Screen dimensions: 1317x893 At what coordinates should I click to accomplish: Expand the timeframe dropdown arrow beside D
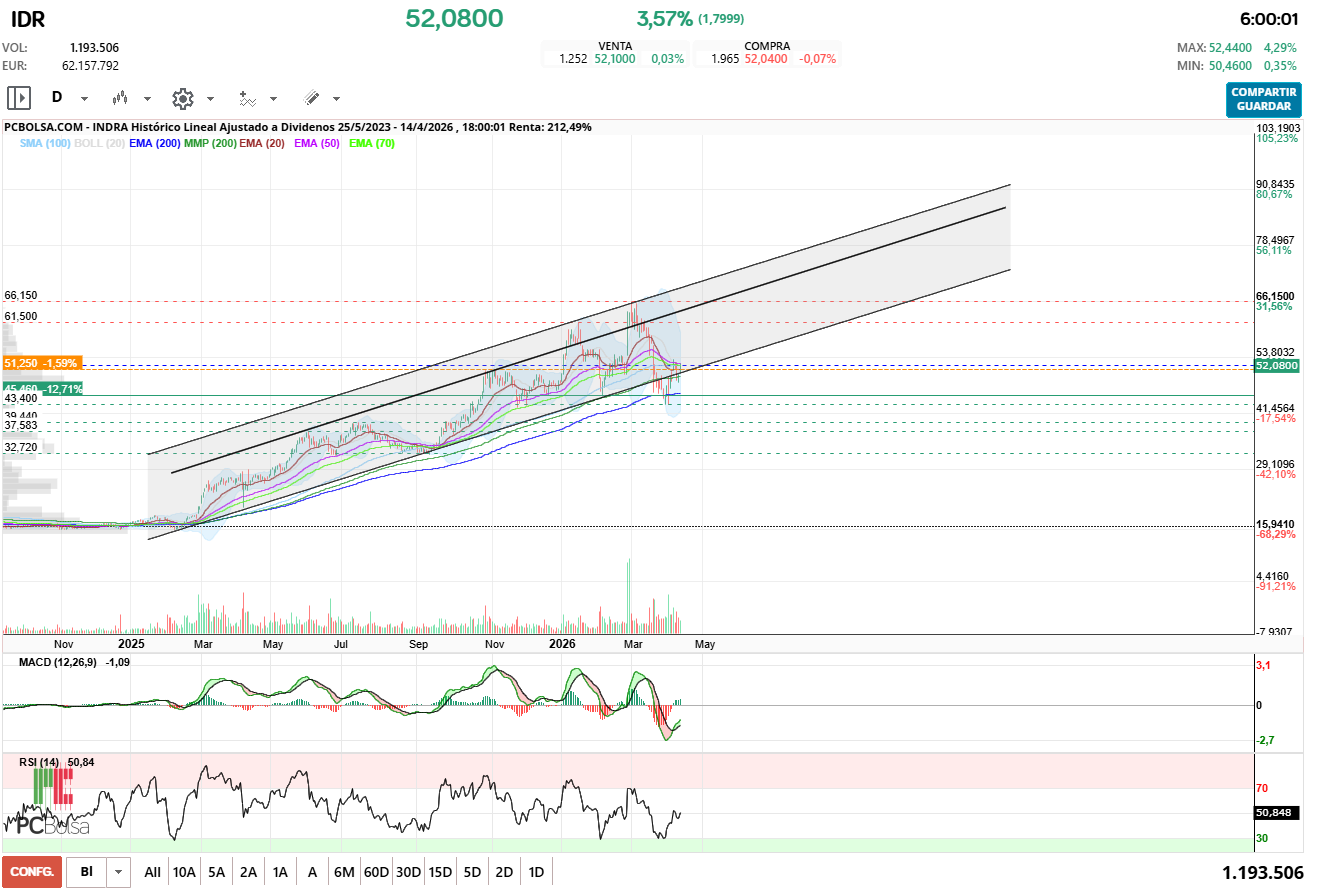[x=84, y=99]
